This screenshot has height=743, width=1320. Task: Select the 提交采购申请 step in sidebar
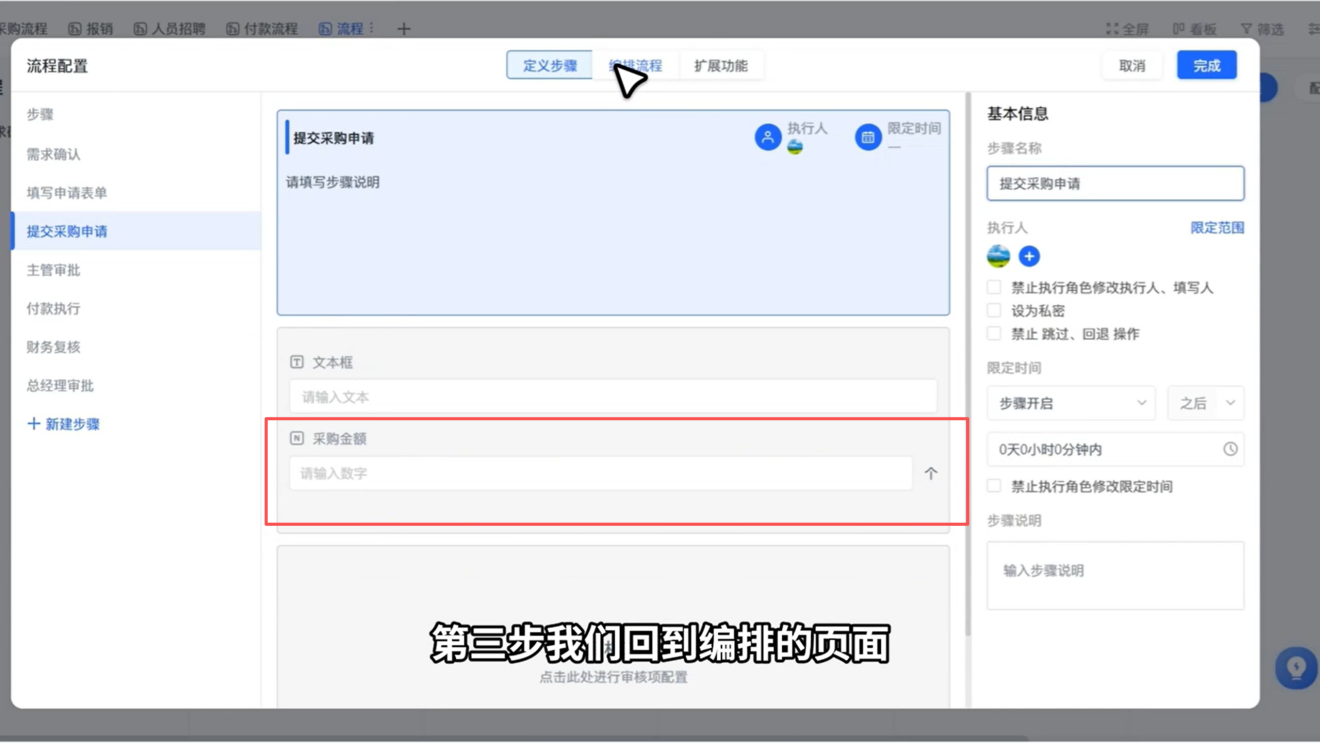pyautogui.click(x=136, y=231)
